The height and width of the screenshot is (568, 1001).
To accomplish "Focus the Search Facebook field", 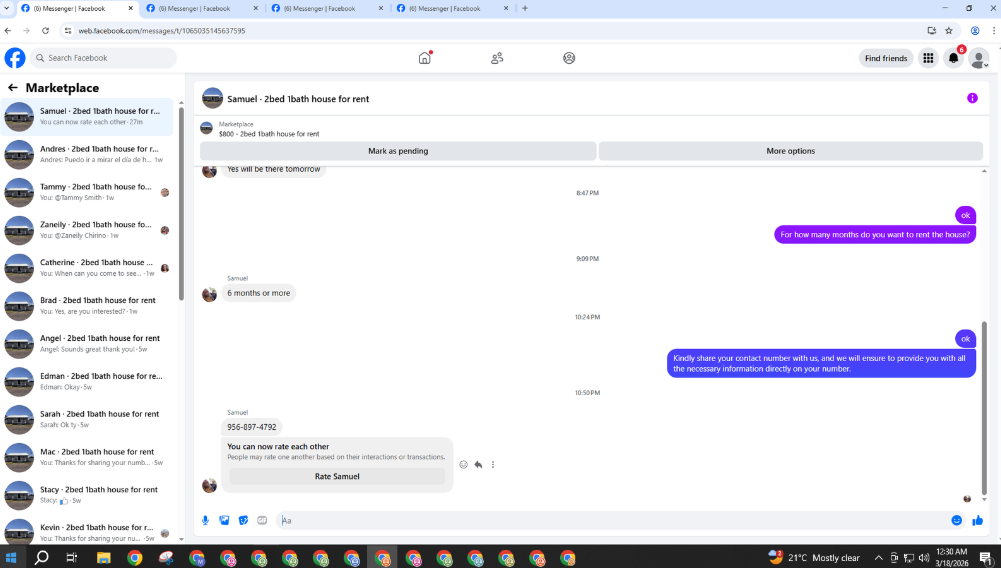I will click(103, 58).
